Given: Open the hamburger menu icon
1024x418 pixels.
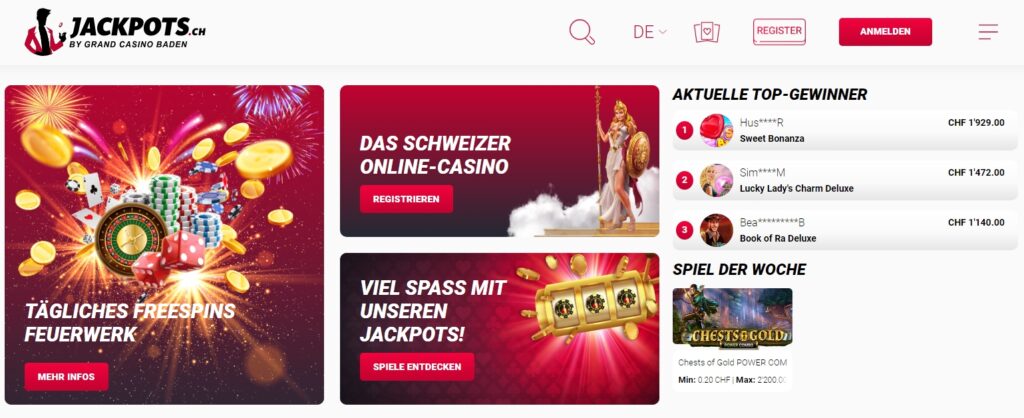Looking at the screenshot, I should tap(988, 31).
